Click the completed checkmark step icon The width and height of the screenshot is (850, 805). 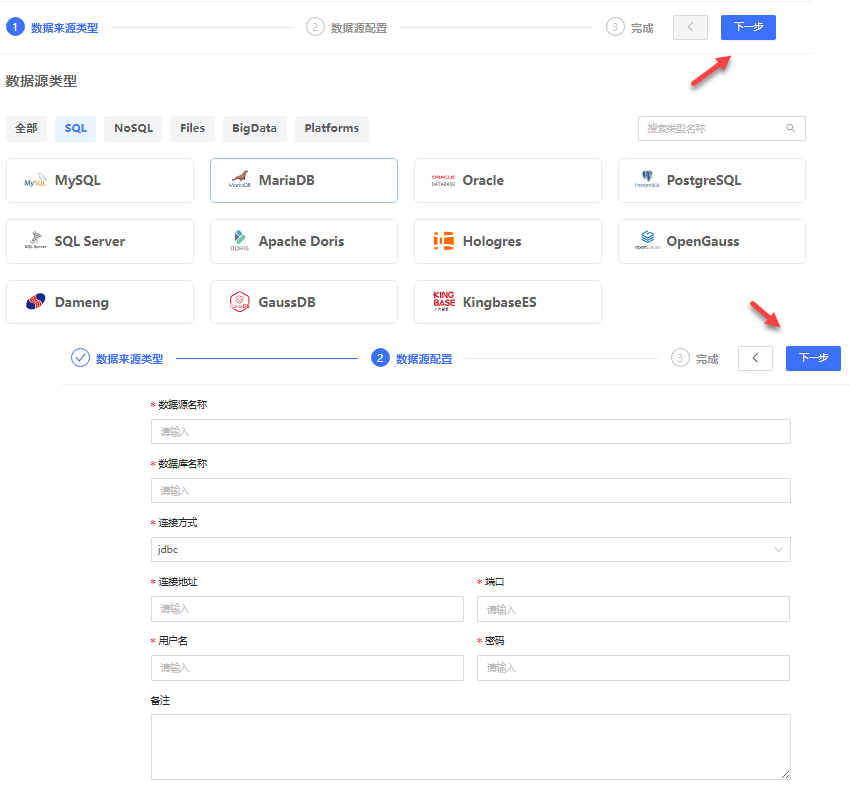click(x=80, y=358)
